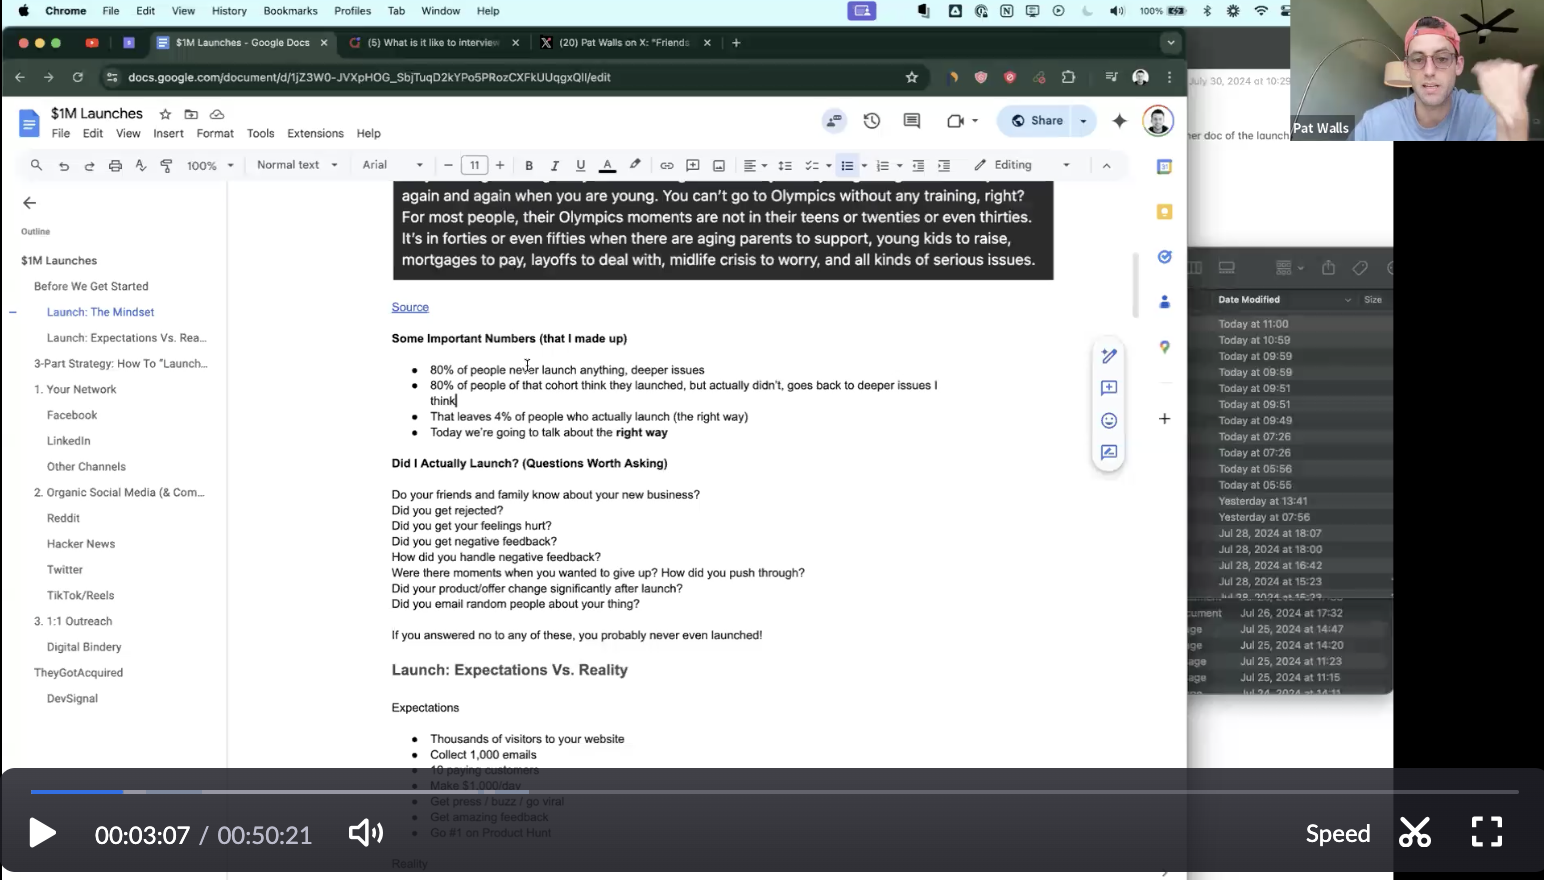Open the Gemini sparkle icon
1544x880 pixels.
[1120, 121]
